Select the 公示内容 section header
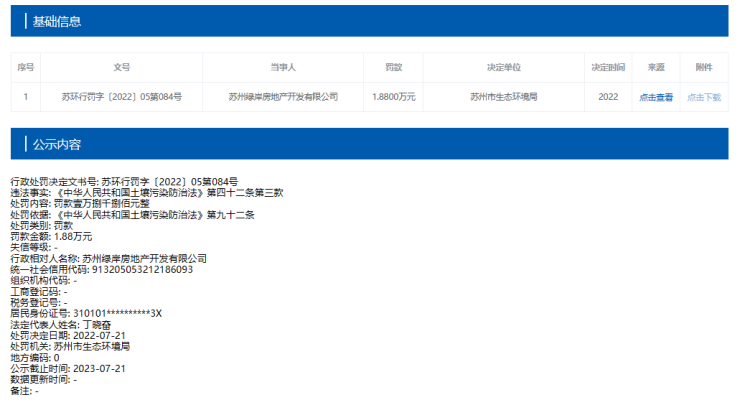 (x=57, y=144)
